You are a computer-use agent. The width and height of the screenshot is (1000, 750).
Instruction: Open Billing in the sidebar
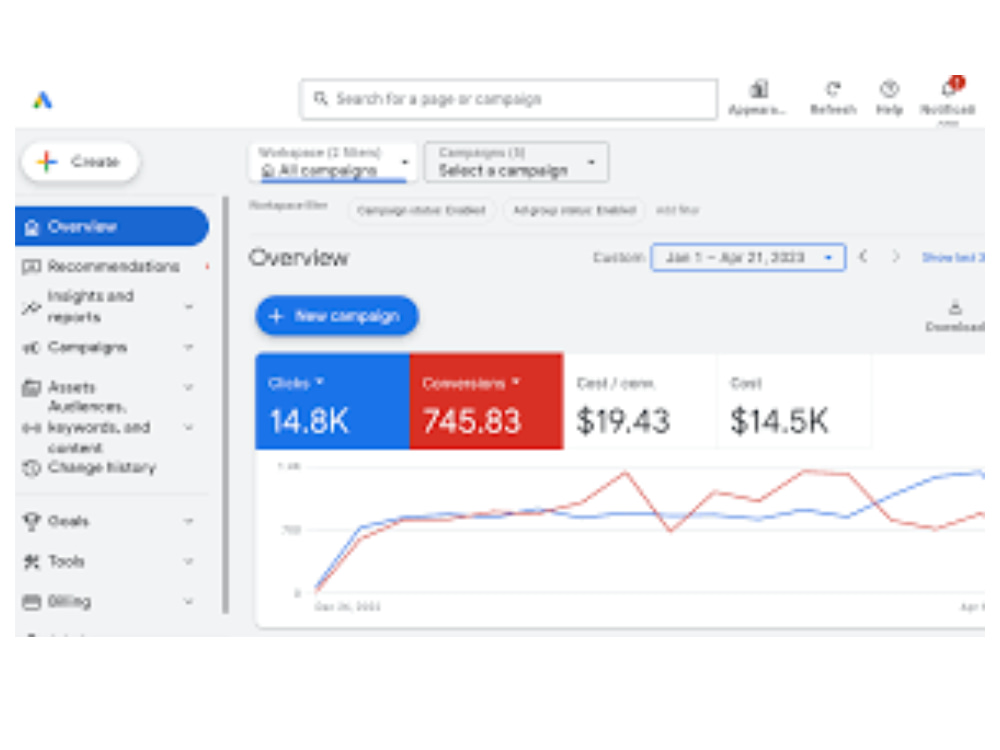coord(70,602)
